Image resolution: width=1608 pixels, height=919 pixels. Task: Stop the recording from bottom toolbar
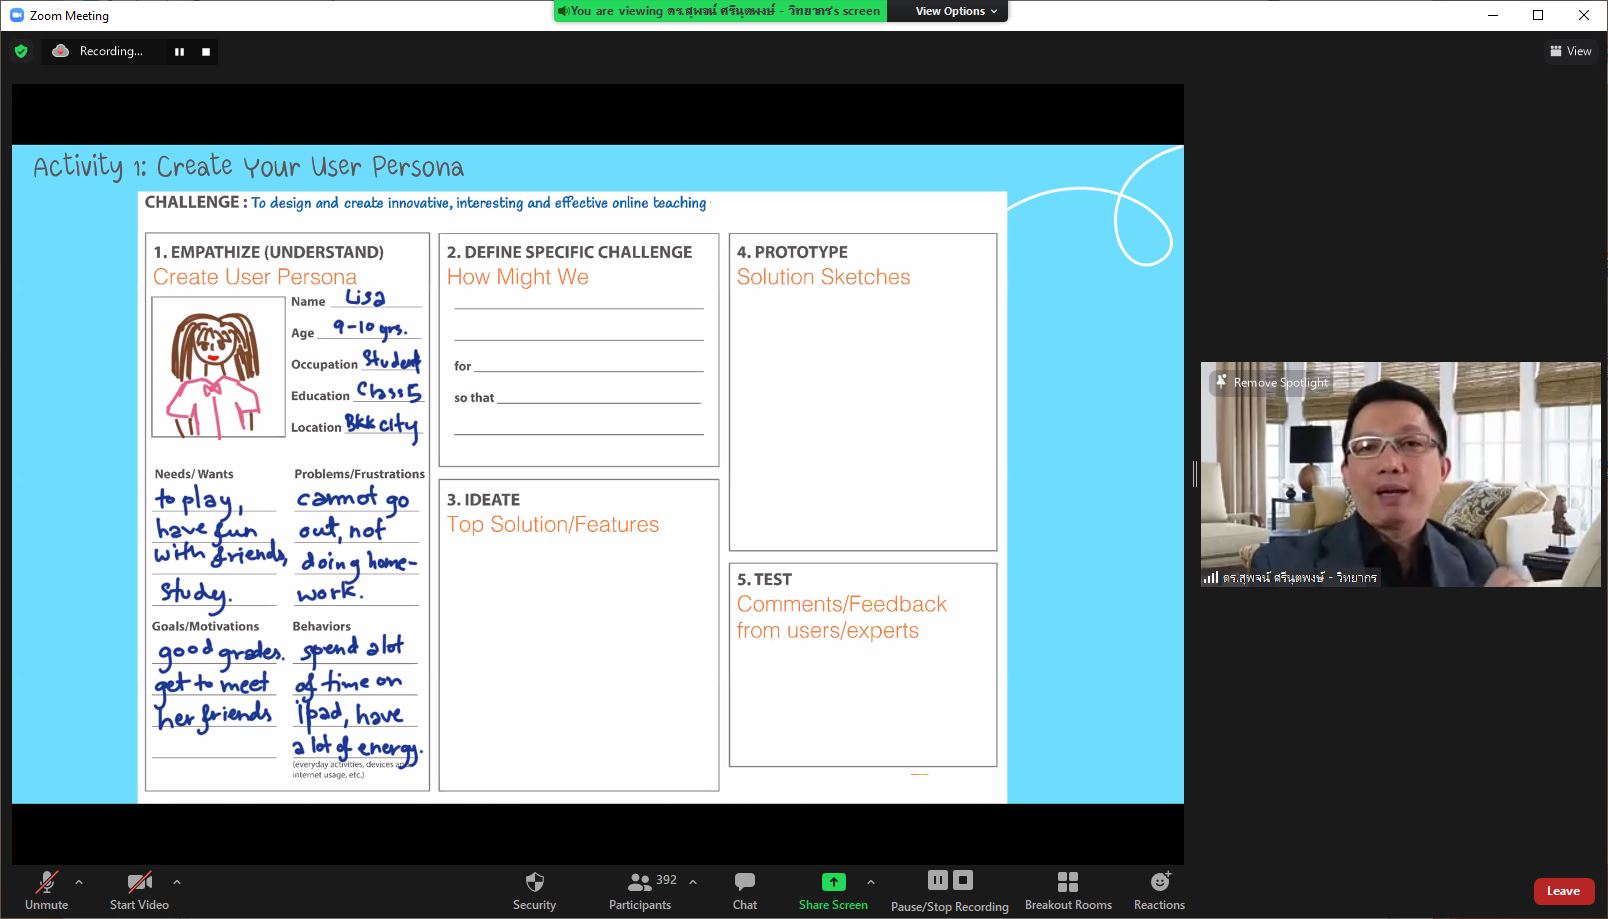tap(963, 880)
